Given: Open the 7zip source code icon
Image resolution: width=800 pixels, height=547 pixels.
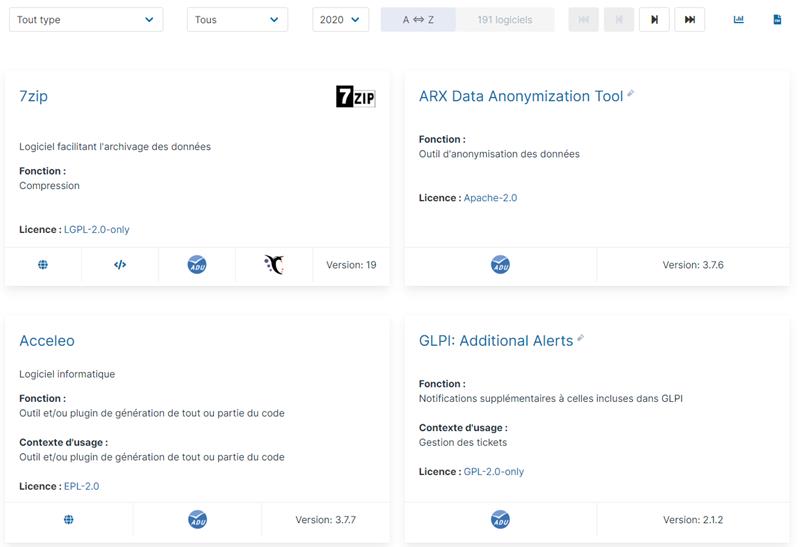Looking at the screenshot, I should (x=120, y=264).
